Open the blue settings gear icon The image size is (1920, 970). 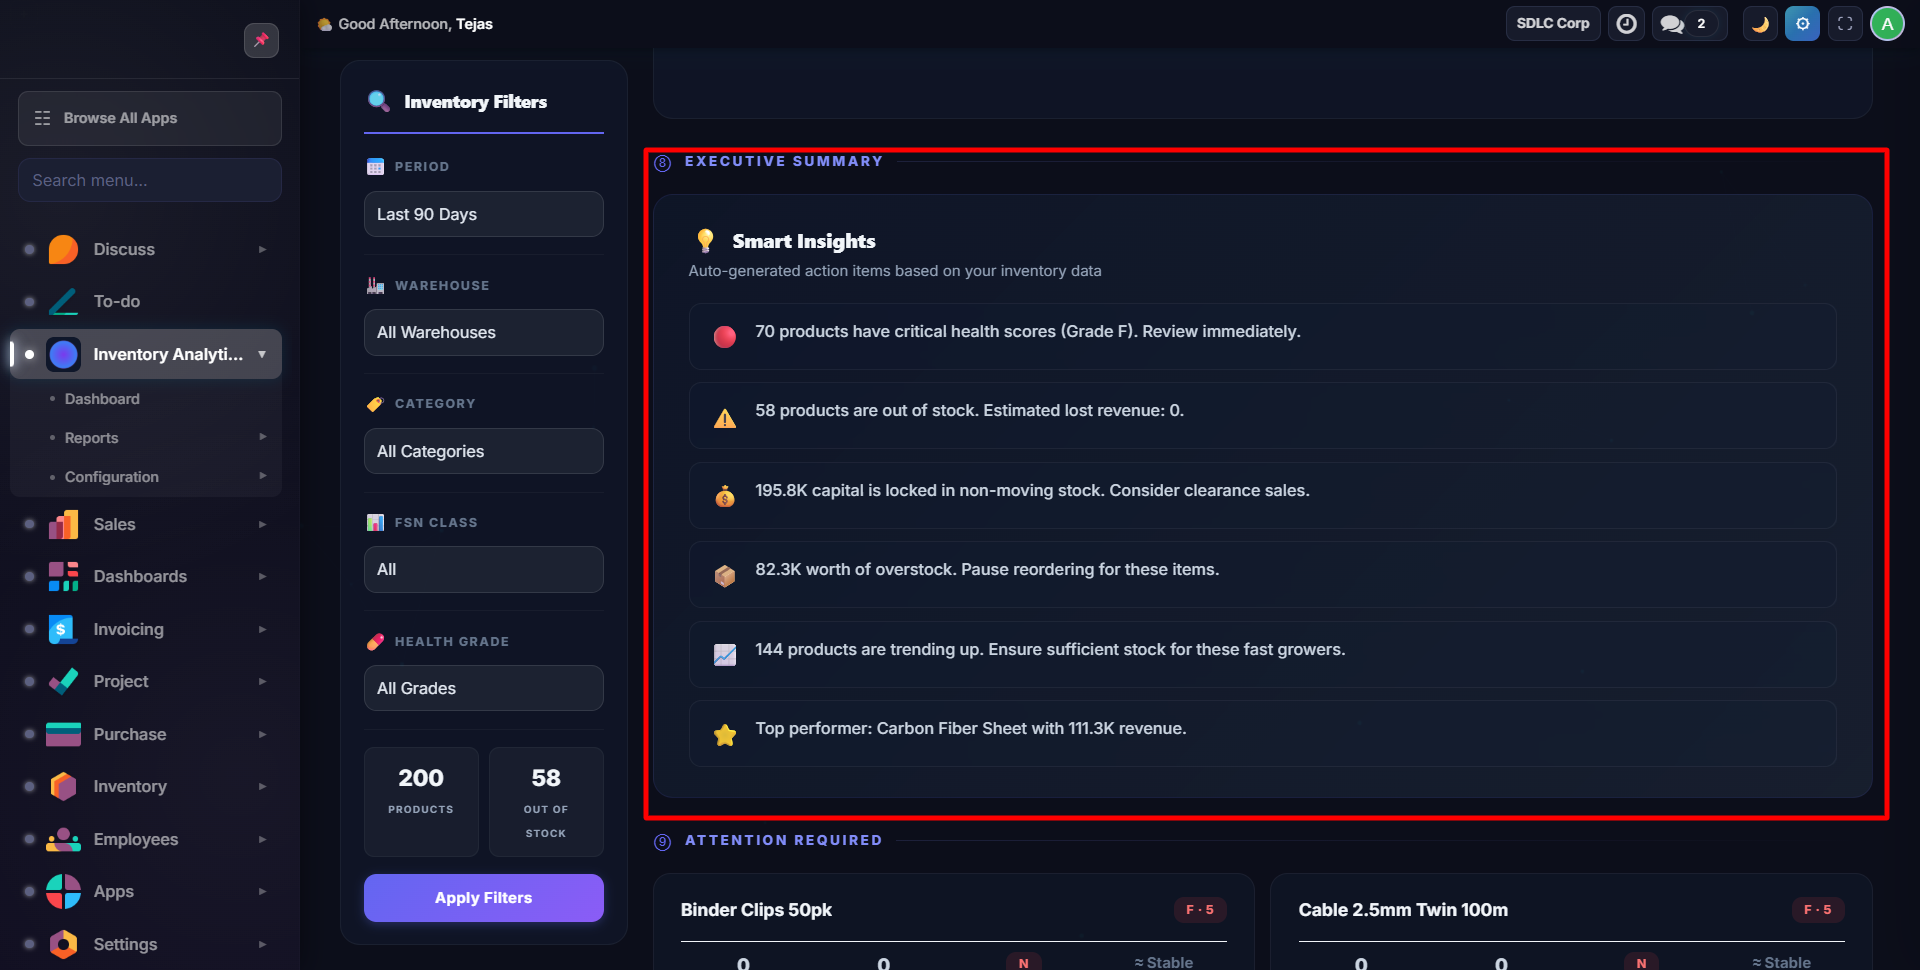pyautogui.click(x=1802, y=24)
